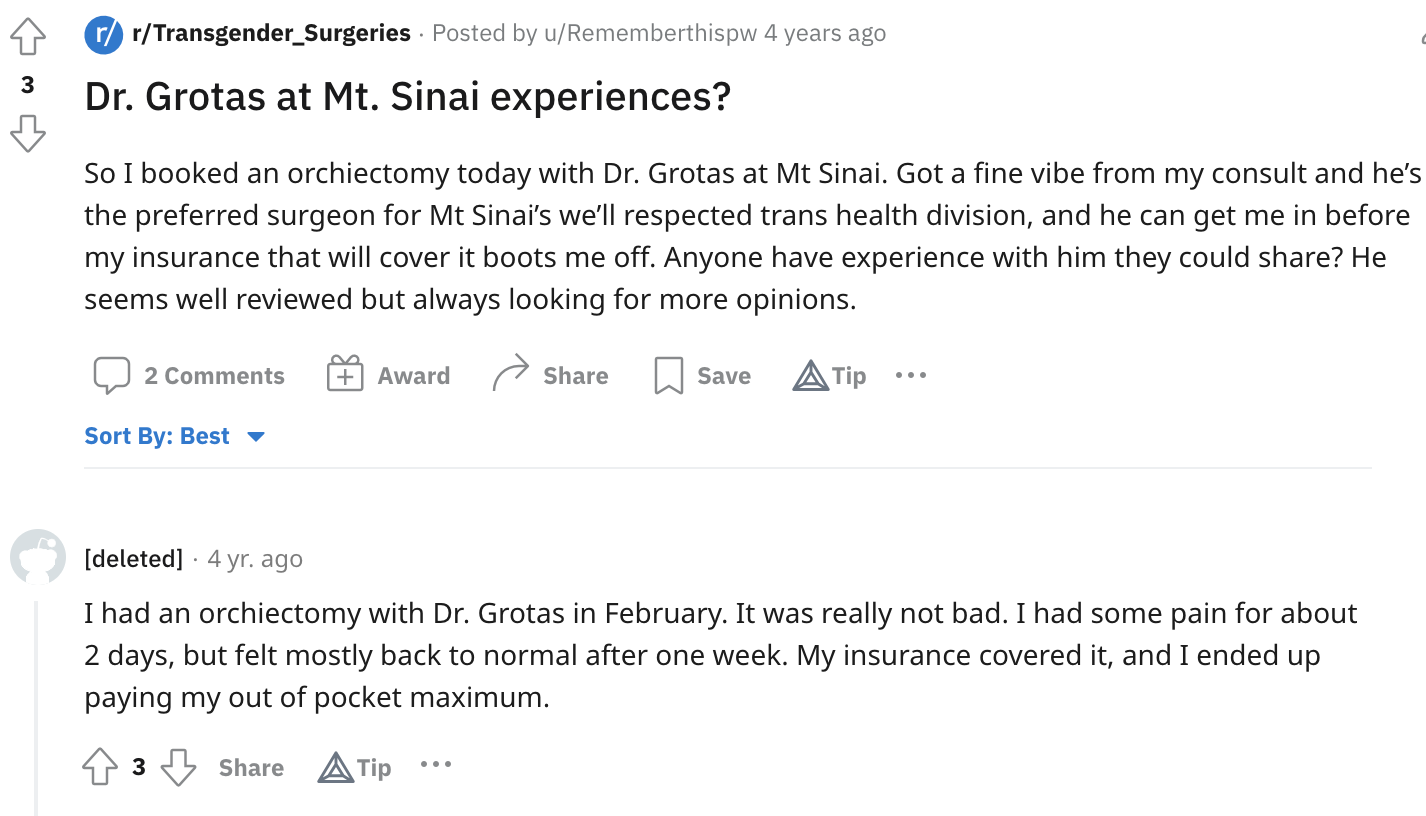Click the deleted user's avatar

pyautogui.click(x=38, y=557)
